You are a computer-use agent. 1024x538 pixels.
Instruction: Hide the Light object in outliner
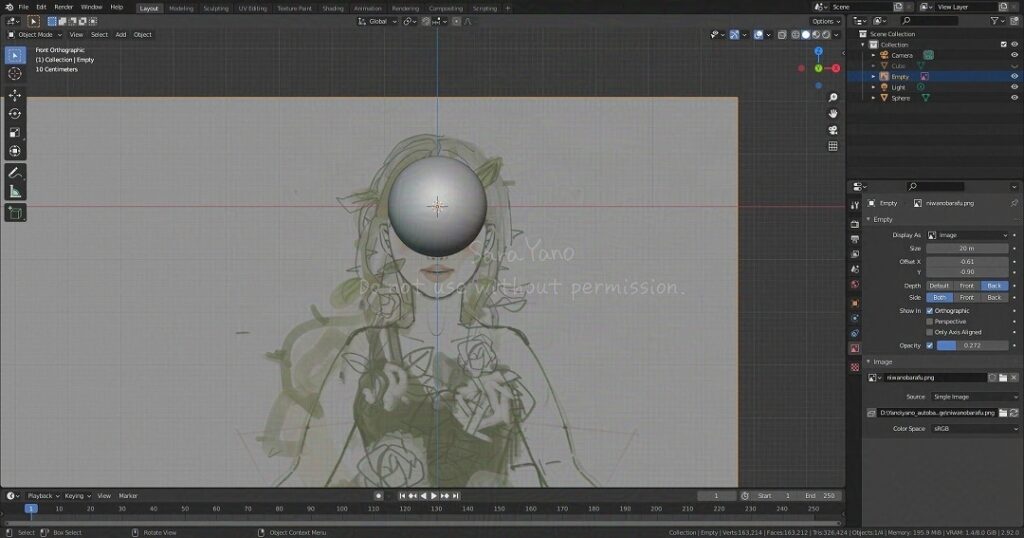pos(1014,87)
